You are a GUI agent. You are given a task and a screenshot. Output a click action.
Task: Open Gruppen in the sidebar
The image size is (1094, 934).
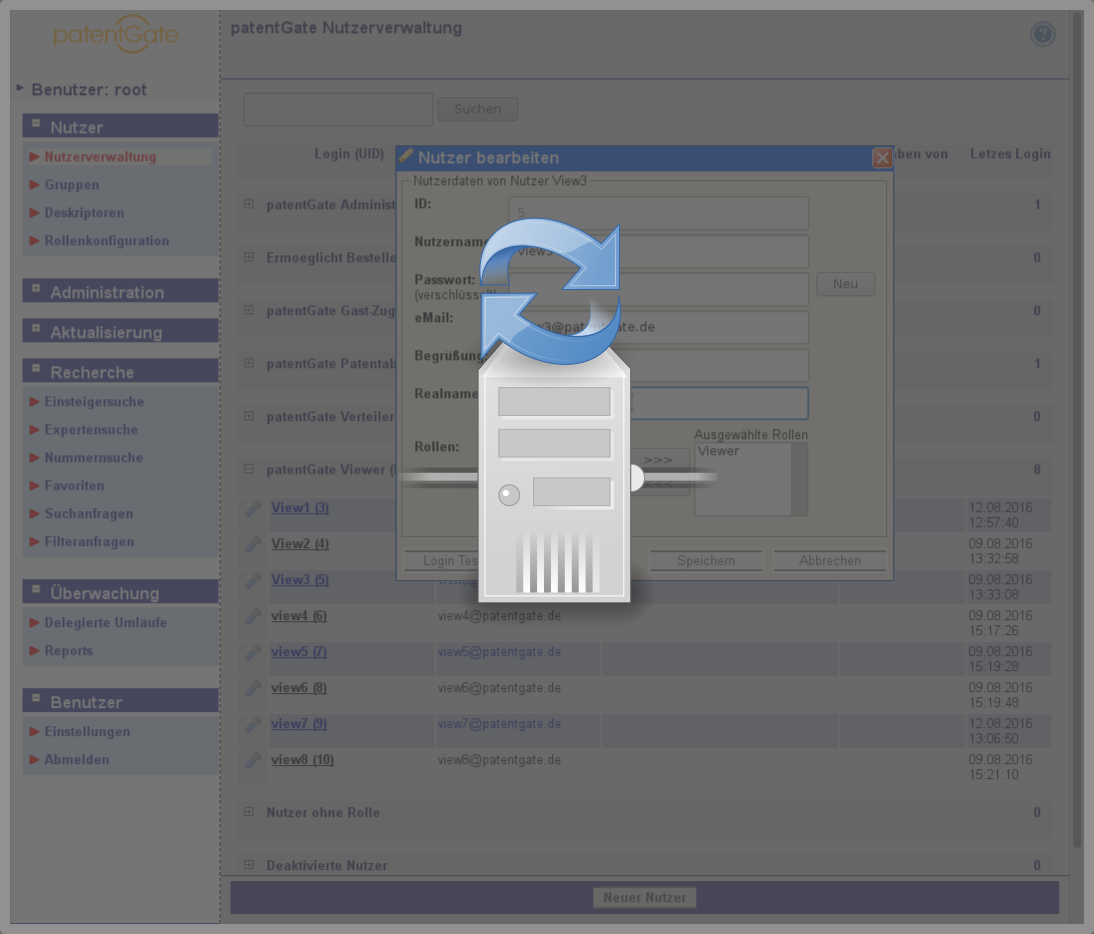tap(72, 185)
